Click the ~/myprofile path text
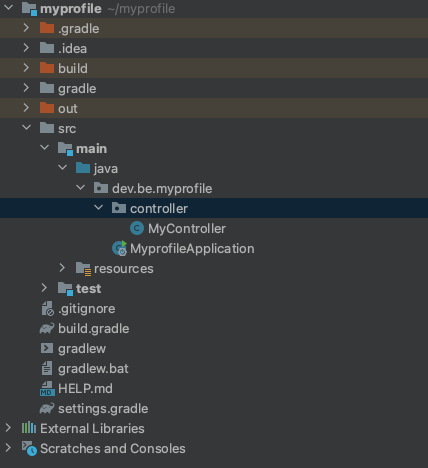428x468 pixels. pos(141,9)
